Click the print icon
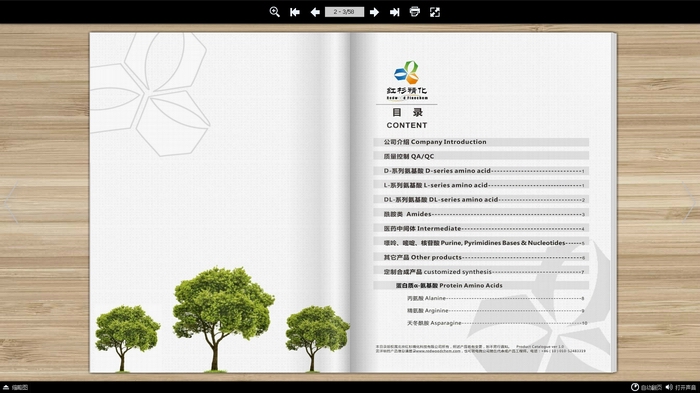This screenshot has height=393, width=700. click(415, 12)
